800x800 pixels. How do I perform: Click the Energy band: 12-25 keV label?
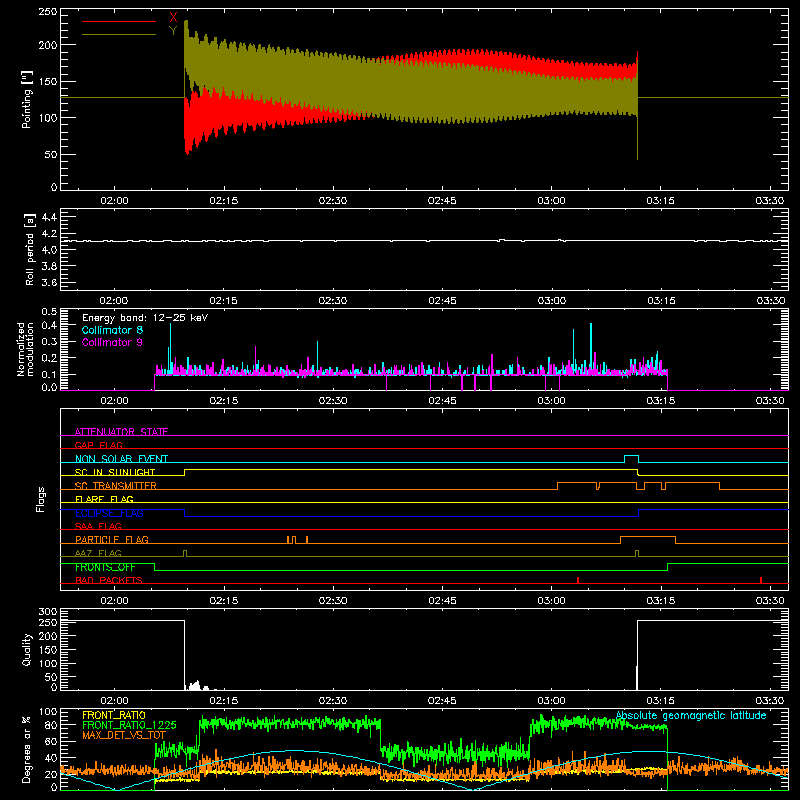pos(145,318)
